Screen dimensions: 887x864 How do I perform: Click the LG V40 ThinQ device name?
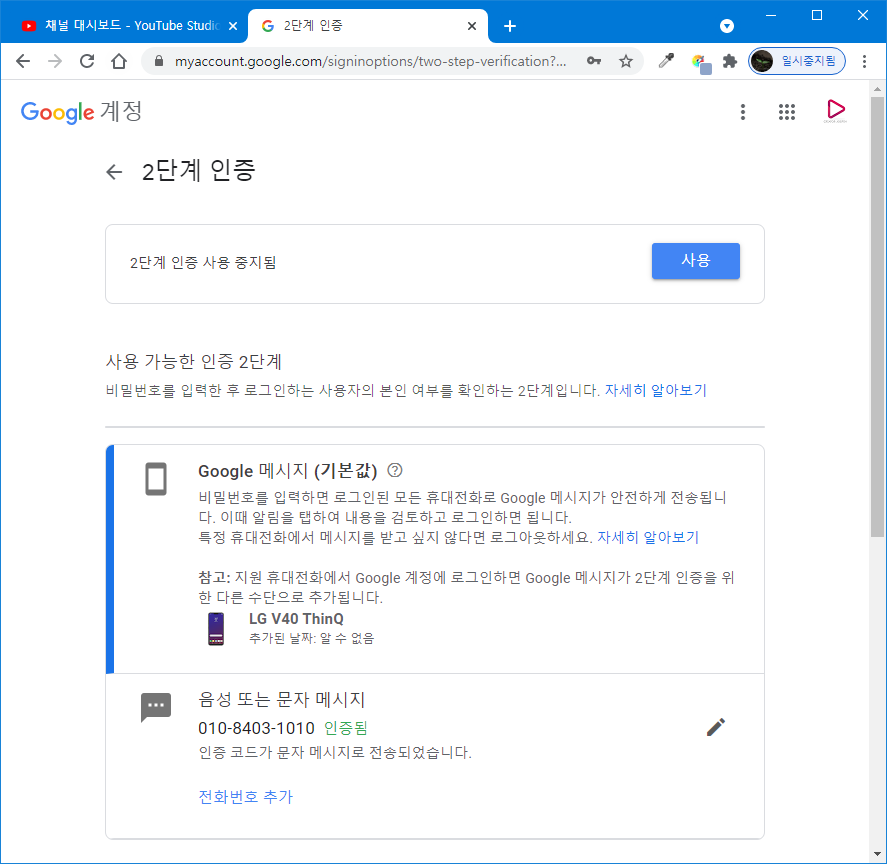[296, 618]
